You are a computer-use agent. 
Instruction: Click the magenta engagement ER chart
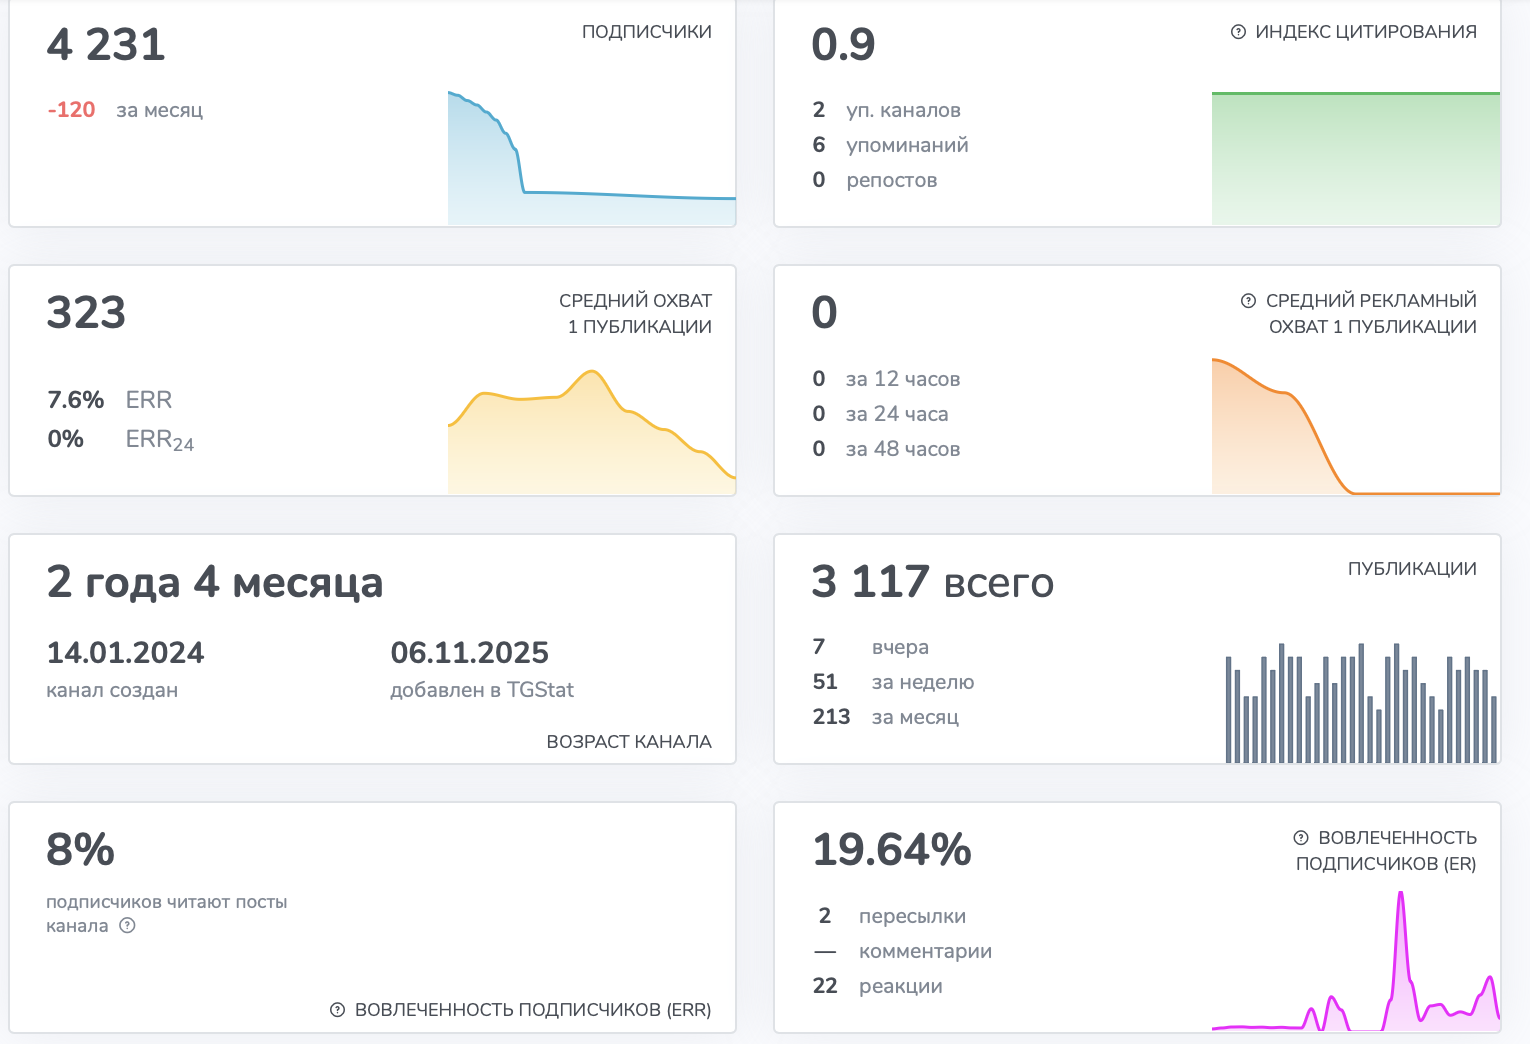click(x=1356, y=960)
